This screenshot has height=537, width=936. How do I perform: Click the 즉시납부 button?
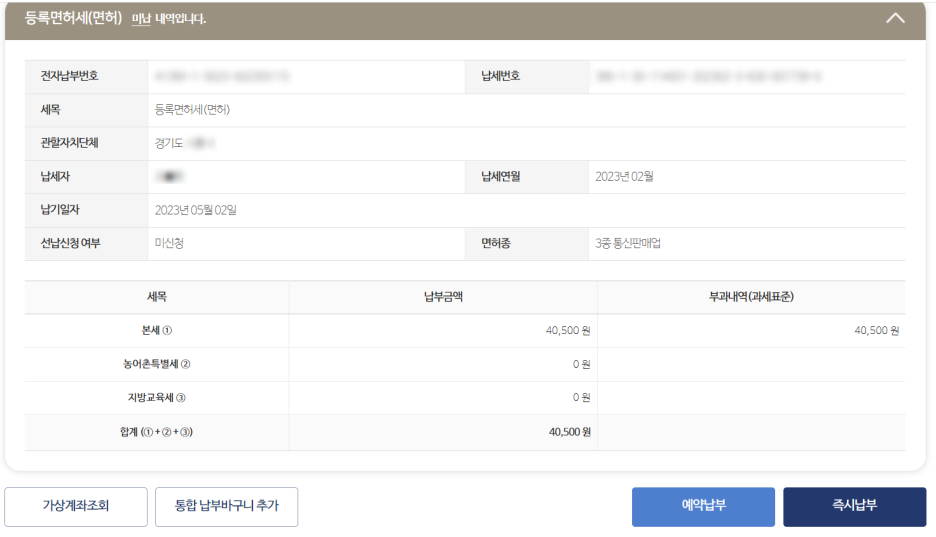[x=854, y=507]
